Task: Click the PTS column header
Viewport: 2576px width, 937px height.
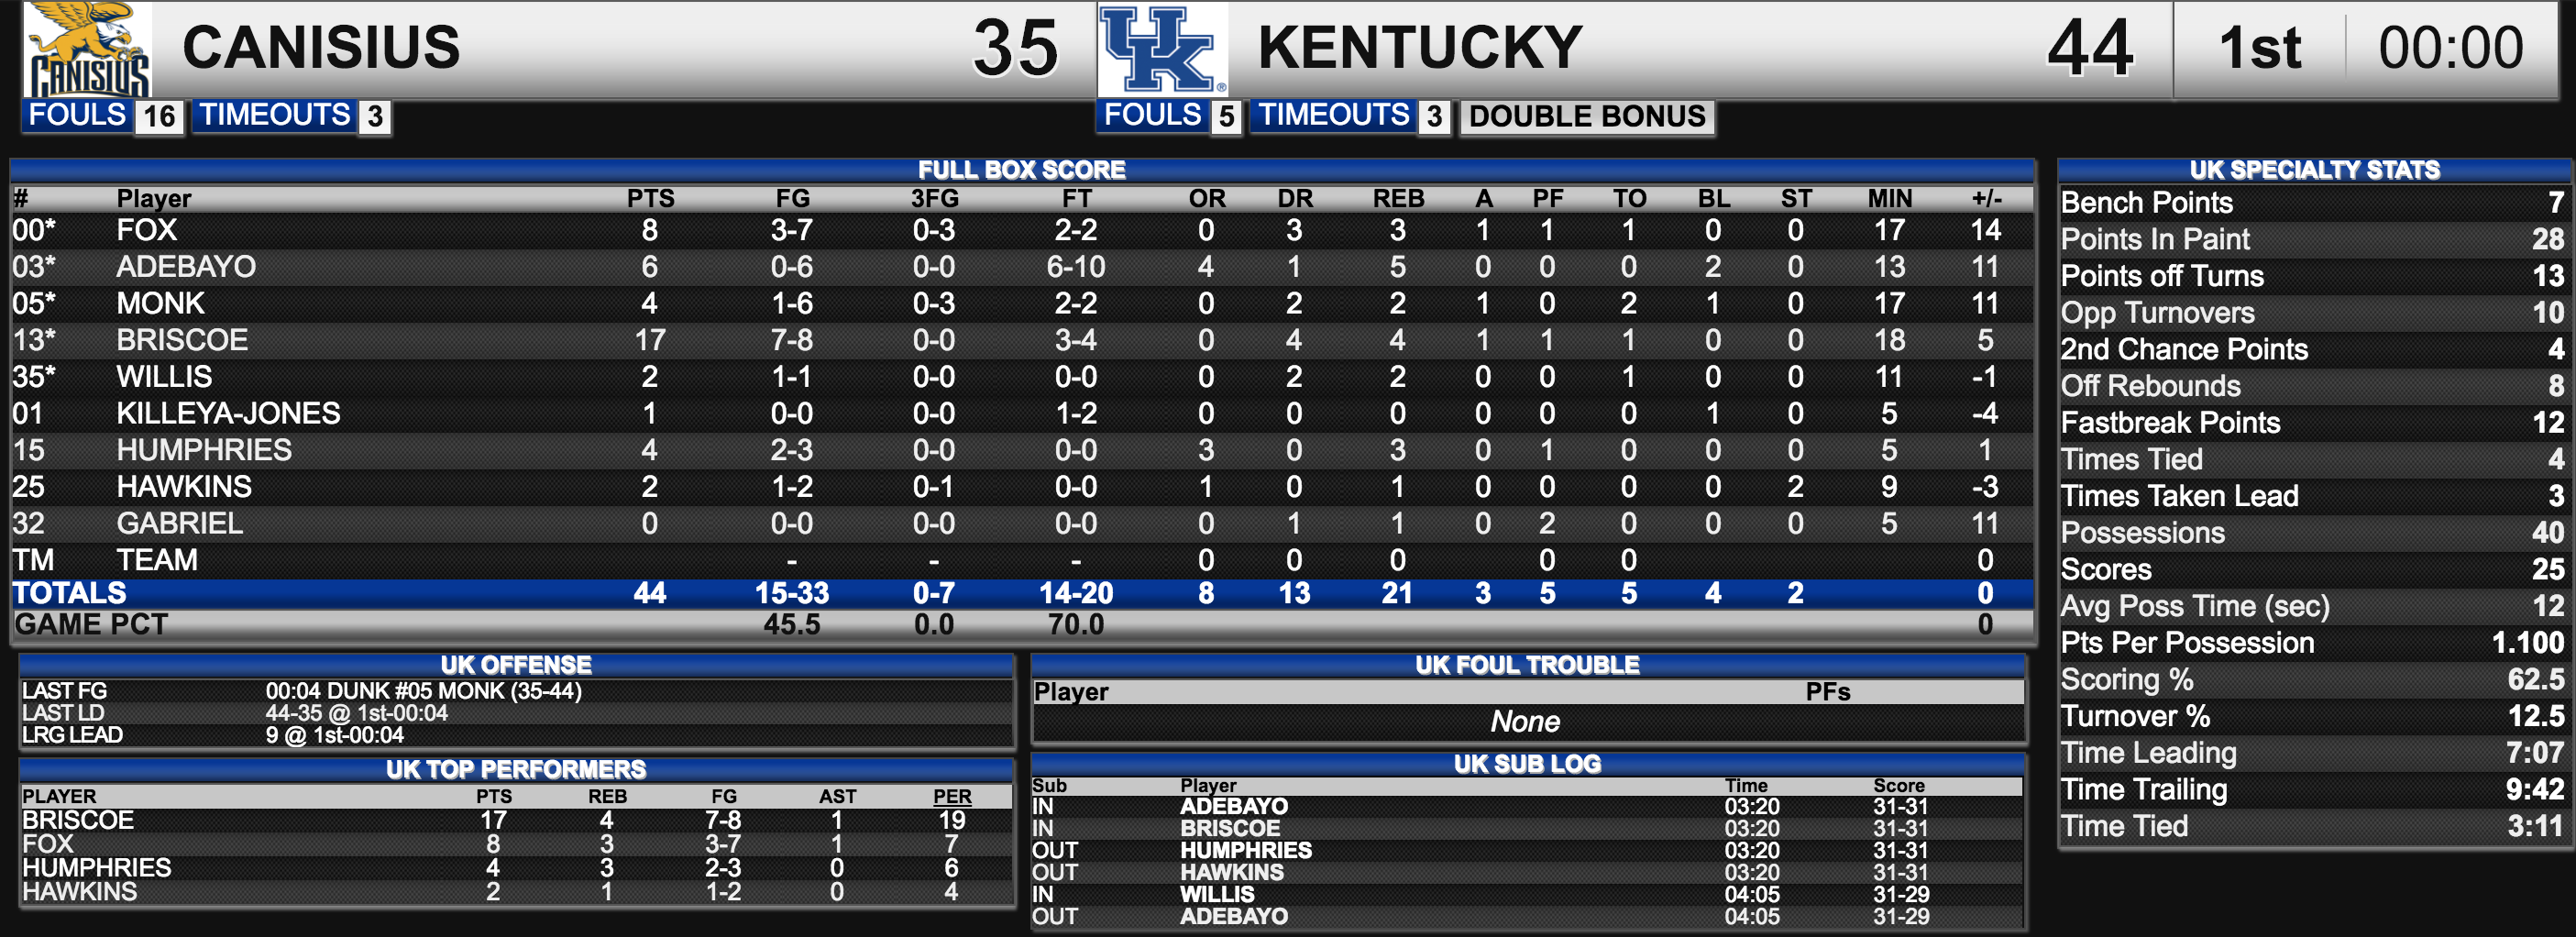Action: pos(650,198)
